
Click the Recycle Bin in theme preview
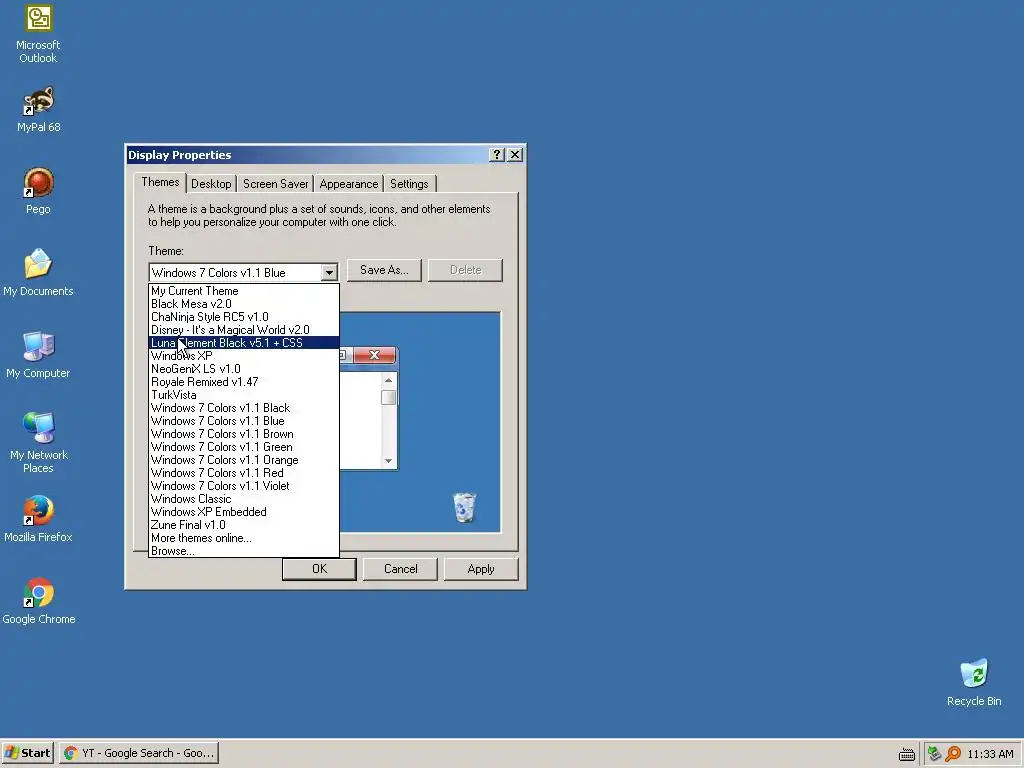coord(464,507)
